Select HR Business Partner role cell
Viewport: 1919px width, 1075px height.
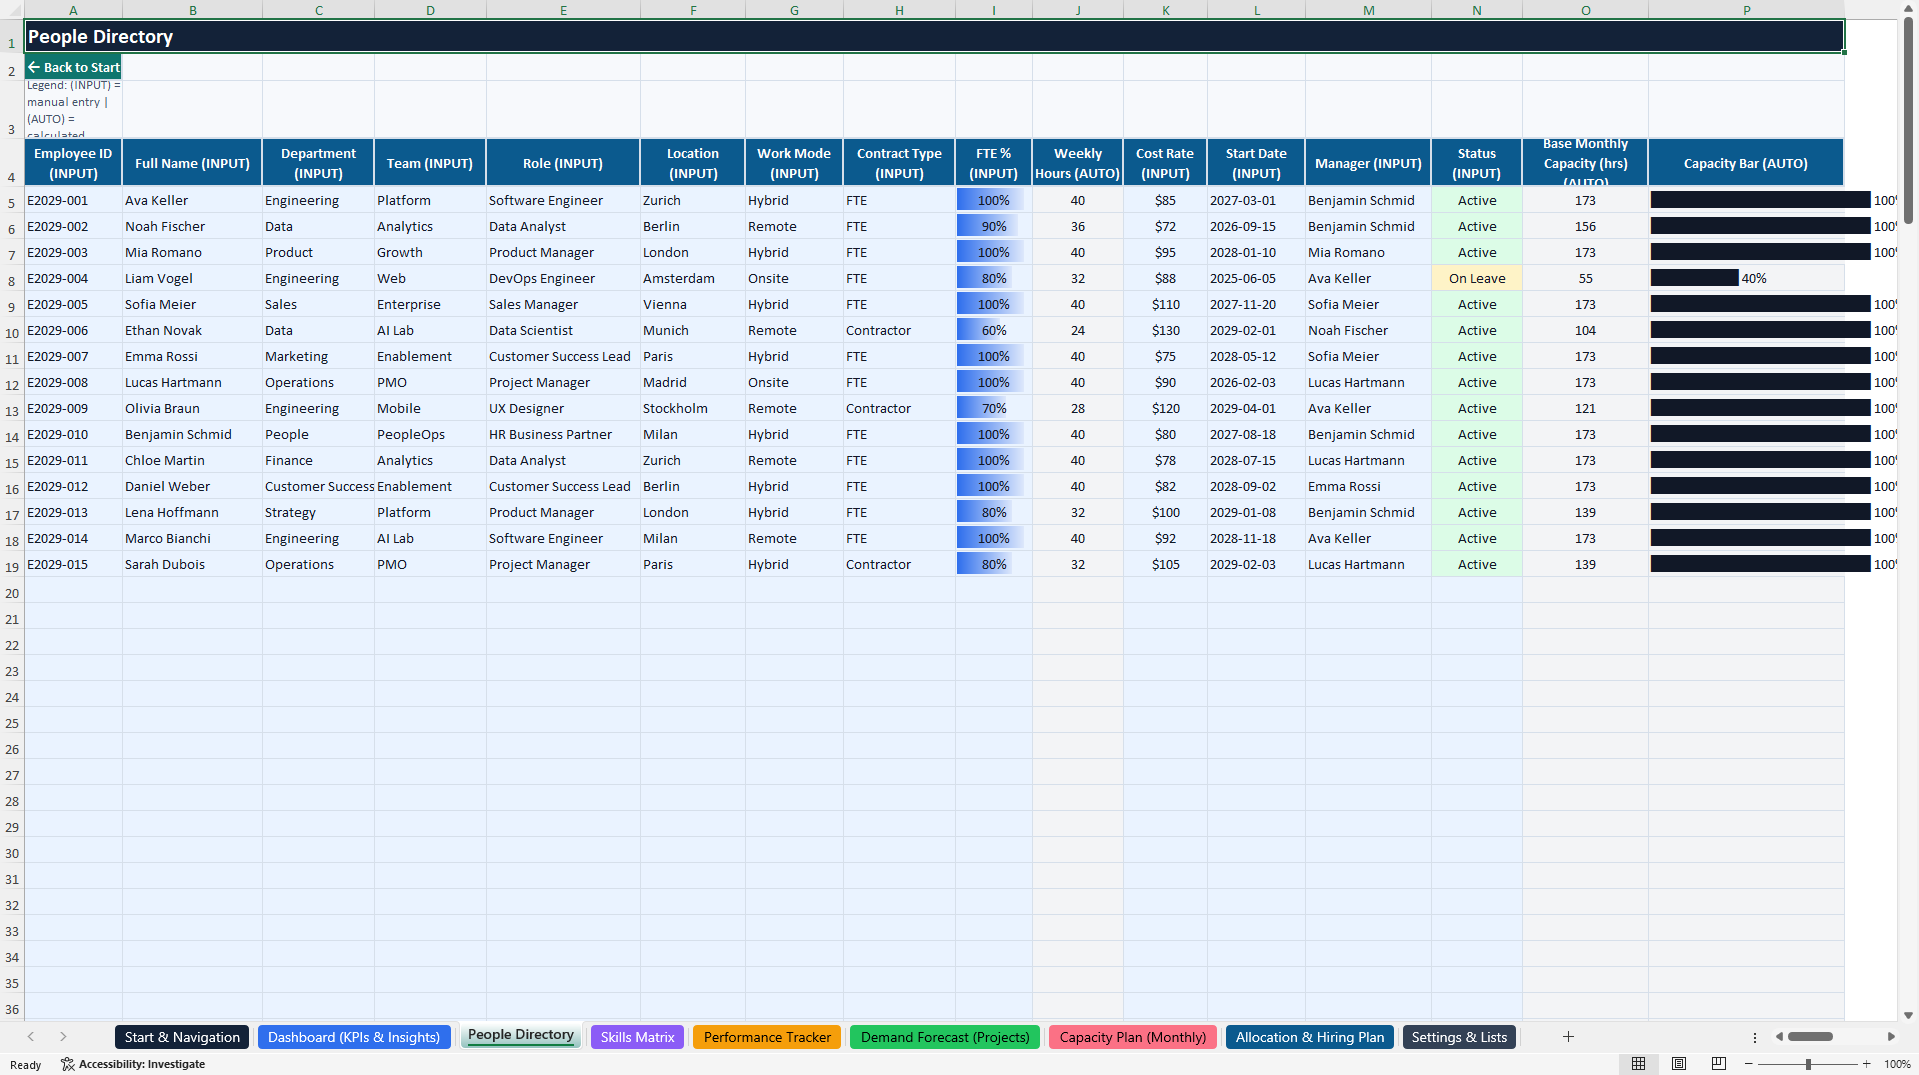pyautogui.click(x=563, y=435)
